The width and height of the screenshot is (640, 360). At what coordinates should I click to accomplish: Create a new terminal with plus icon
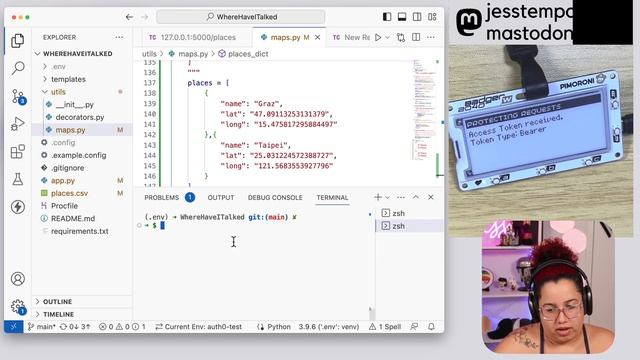click(x=378, y=197)
